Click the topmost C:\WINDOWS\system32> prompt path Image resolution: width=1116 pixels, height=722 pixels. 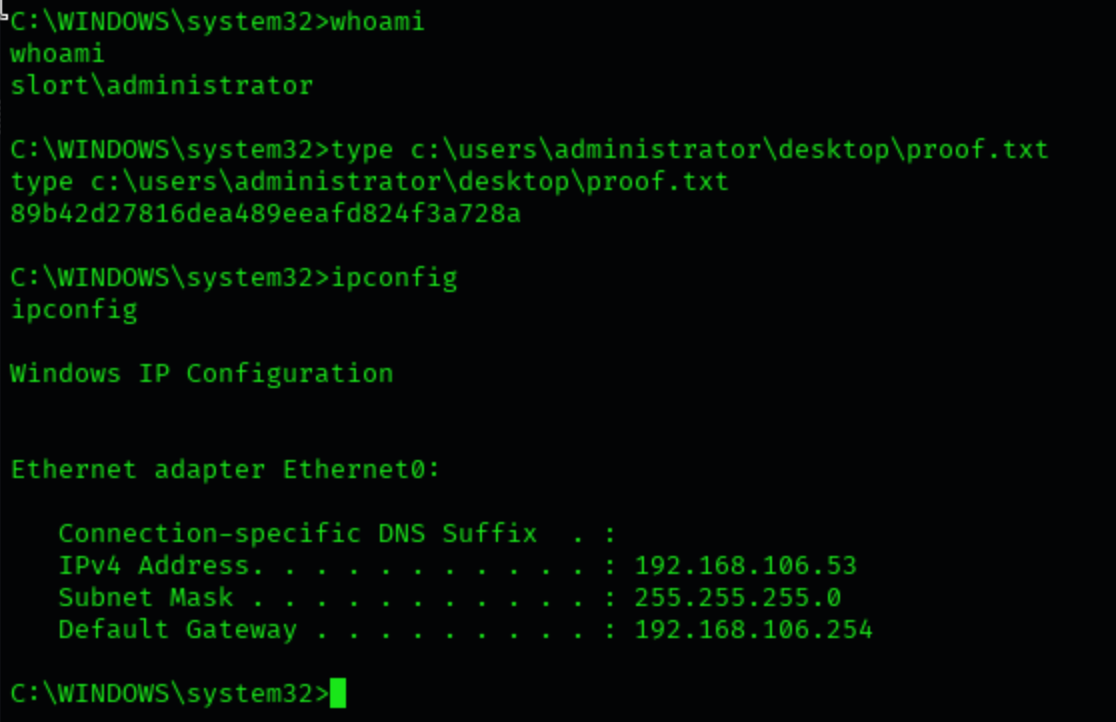[x=169, y=22]
